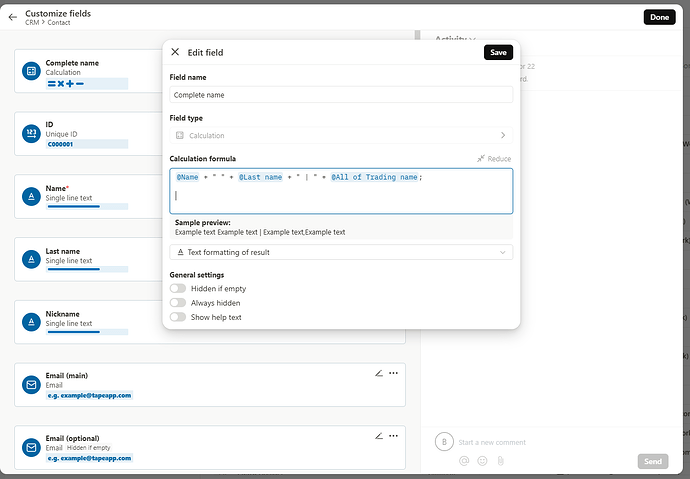Close the Edit field dialog
Screen dimensions: 690x479
pyautogui.click(x=175, y=52)
